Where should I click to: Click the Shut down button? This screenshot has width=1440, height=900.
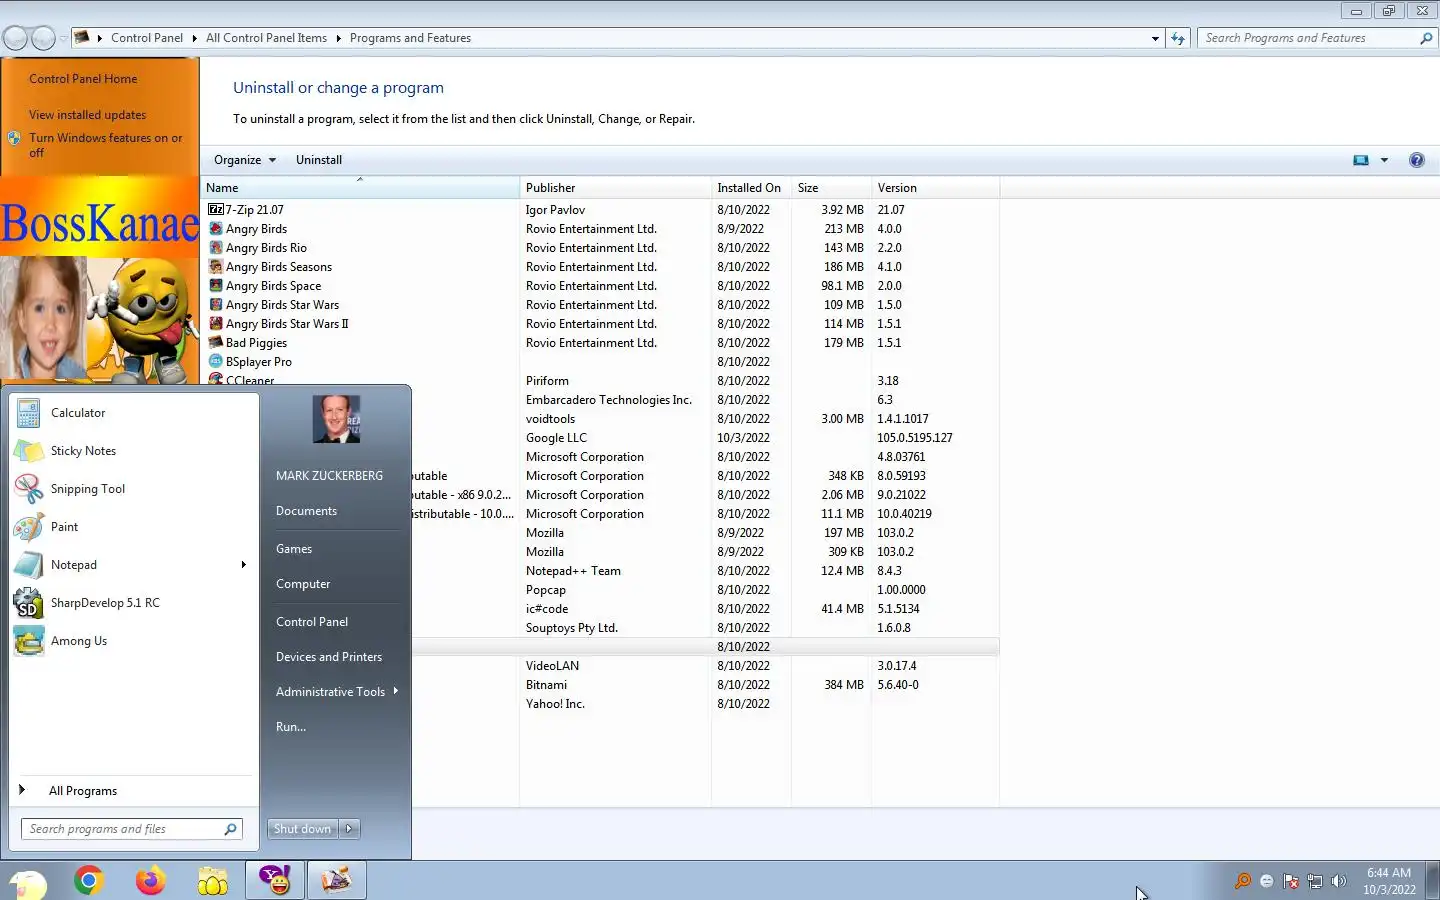tap(302, 829)
